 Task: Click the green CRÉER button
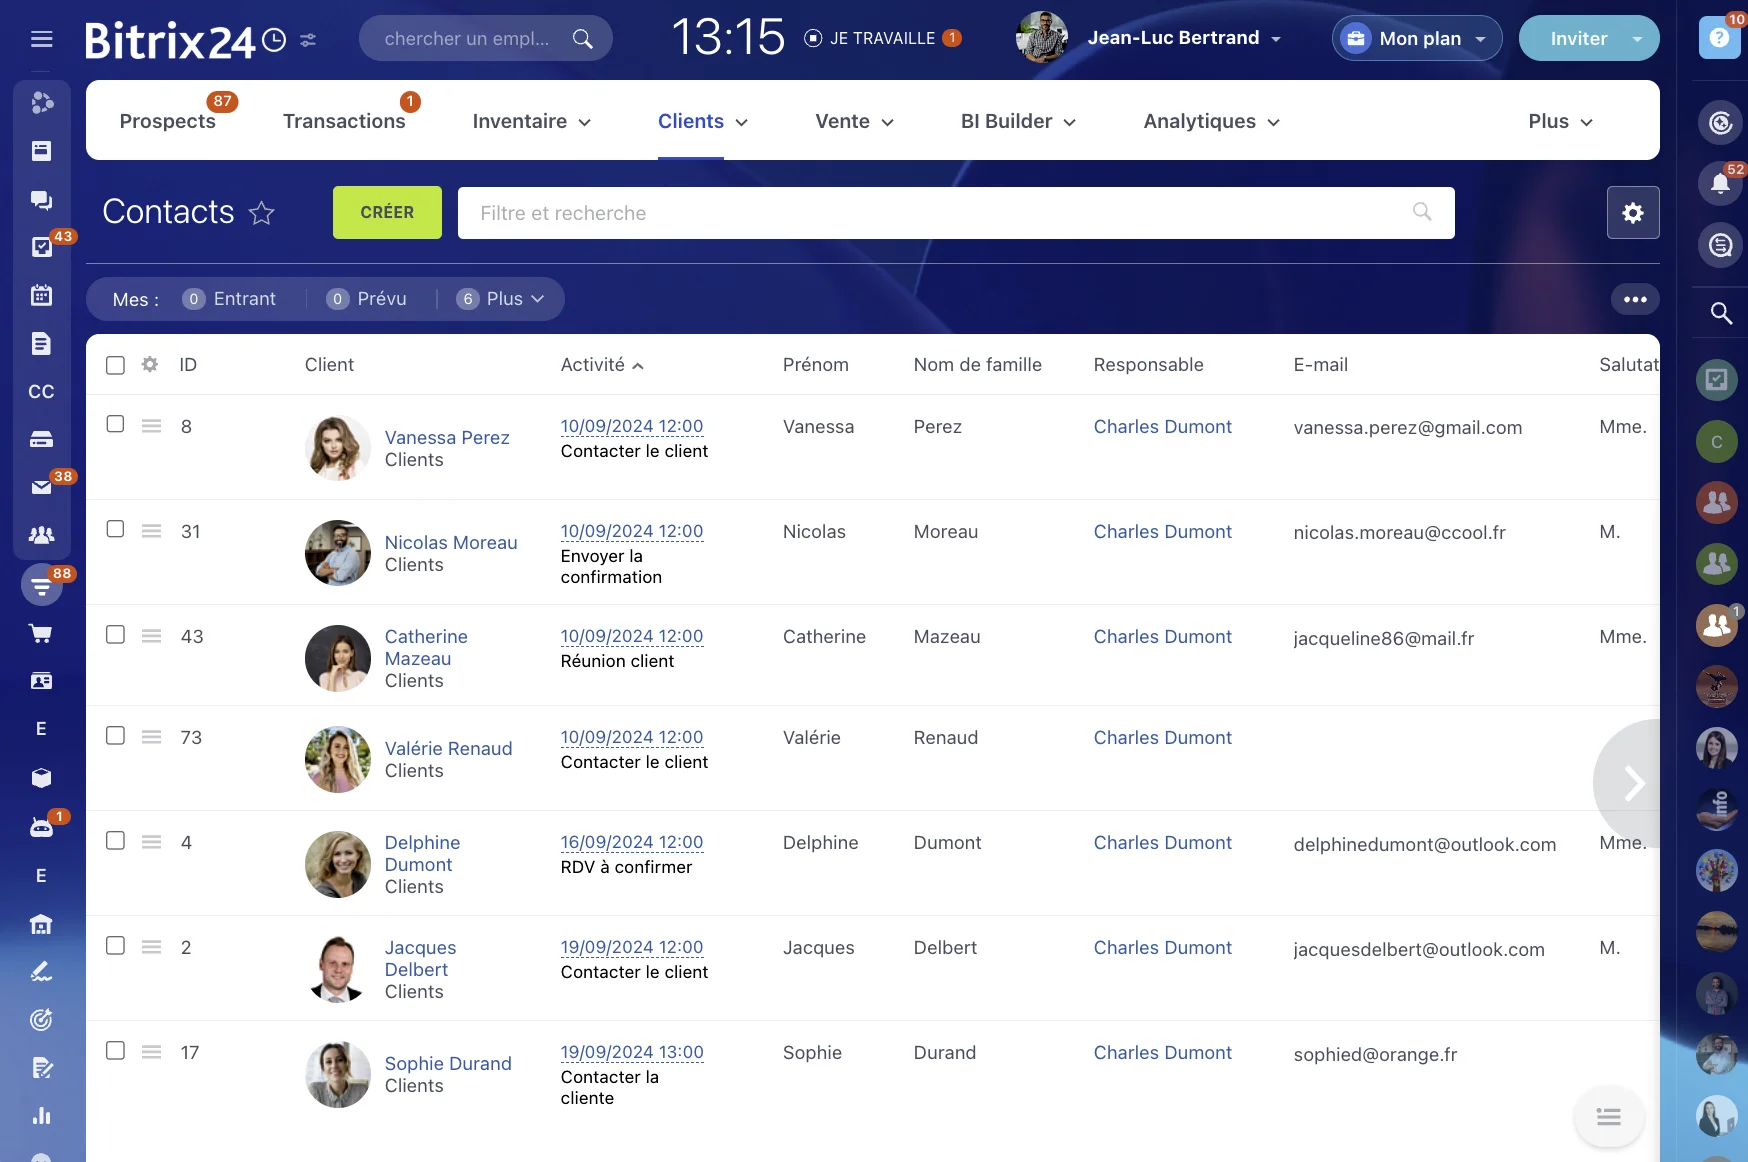pyautogui.click(x=386, y=212)
